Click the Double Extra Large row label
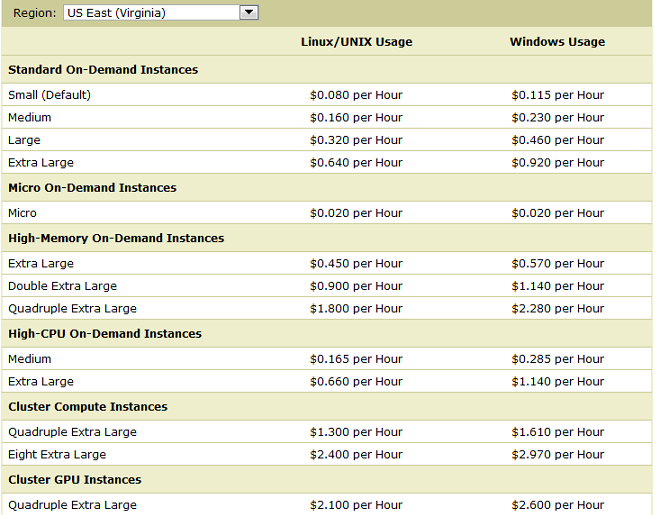The width and height of the screenshot is (658, 515). coord(64,286)
